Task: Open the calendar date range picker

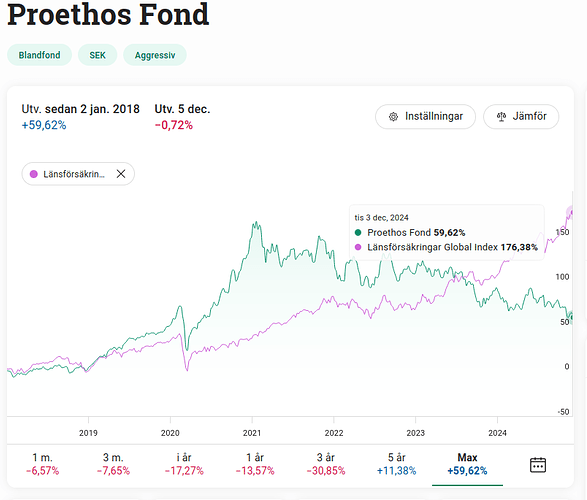Action: (538, 465)
